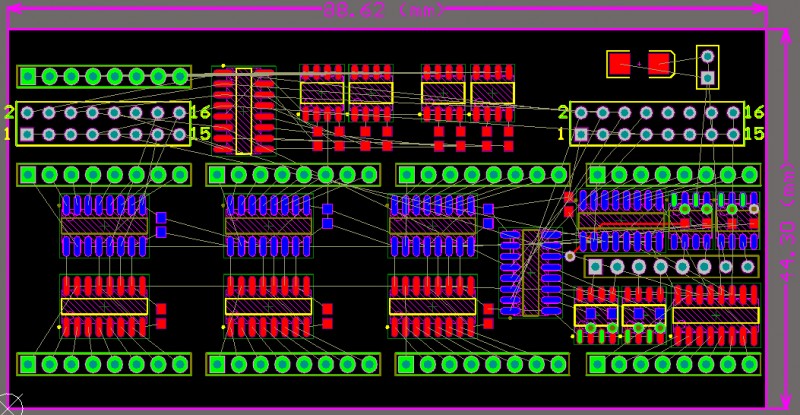
Task: Click pin label 1 on the right header
Action: tap(562, 134)
